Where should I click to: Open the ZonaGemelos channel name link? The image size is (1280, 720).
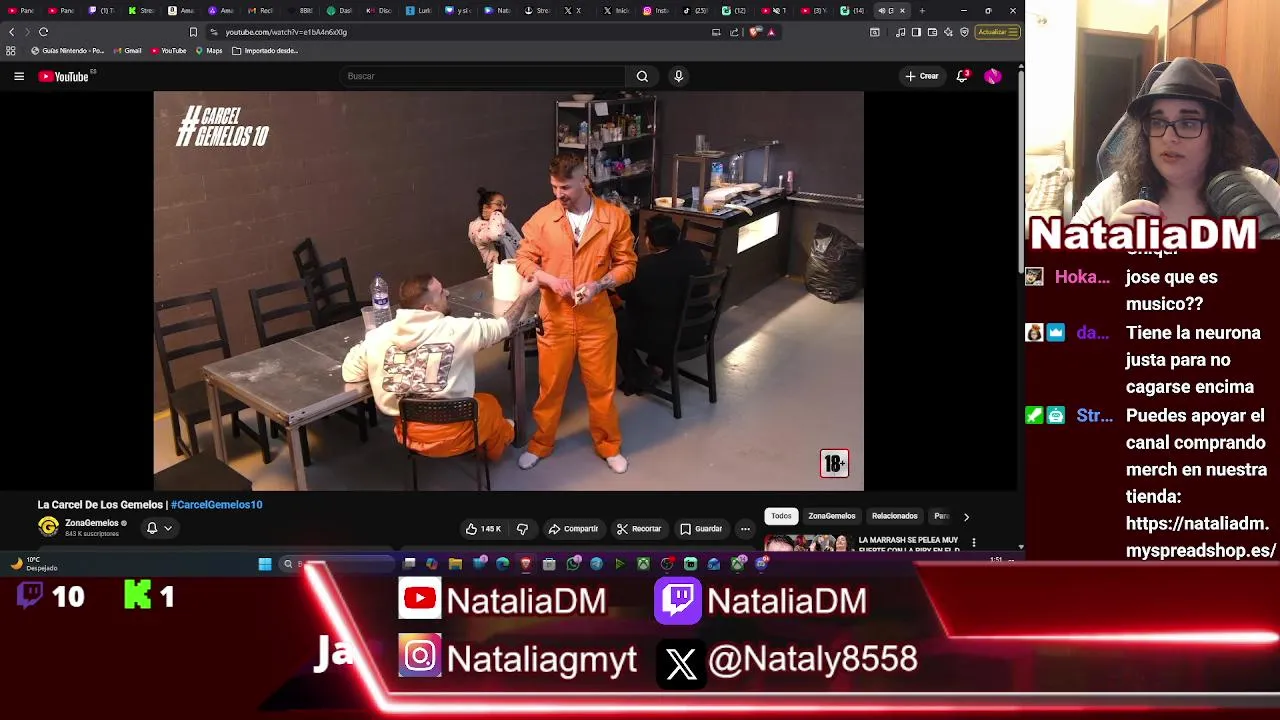pos(92,523)
